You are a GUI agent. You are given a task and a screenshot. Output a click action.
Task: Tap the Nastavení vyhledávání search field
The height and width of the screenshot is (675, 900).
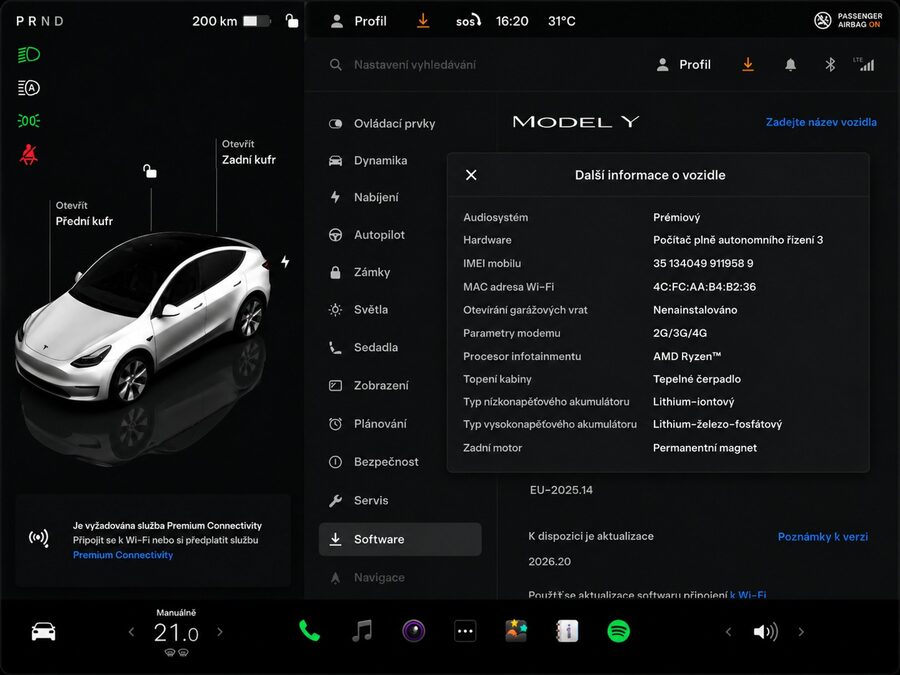pyautogui.click(x=414, y=65)
